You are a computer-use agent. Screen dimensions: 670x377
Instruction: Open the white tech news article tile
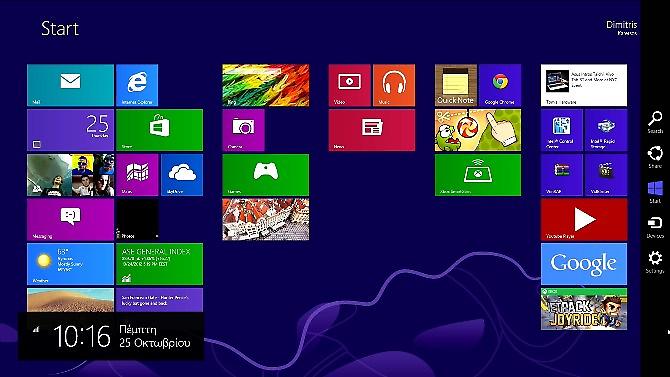click(x=584, y=85)
